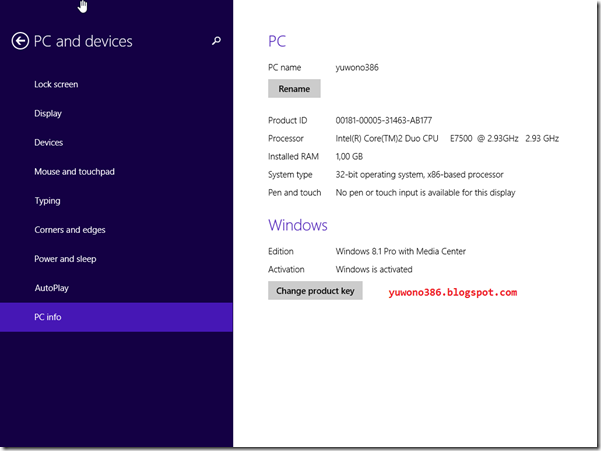Click the No pen or touch input text
This screenshot has height=451, width=601.
[x=425, y=192]
